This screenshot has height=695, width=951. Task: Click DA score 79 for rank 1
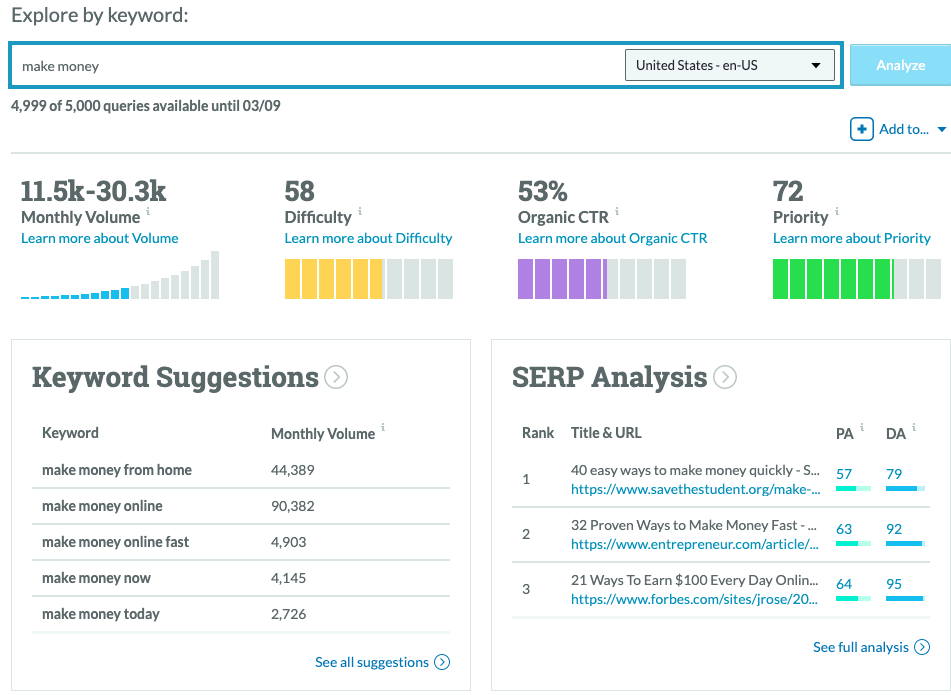pos(894,474)
